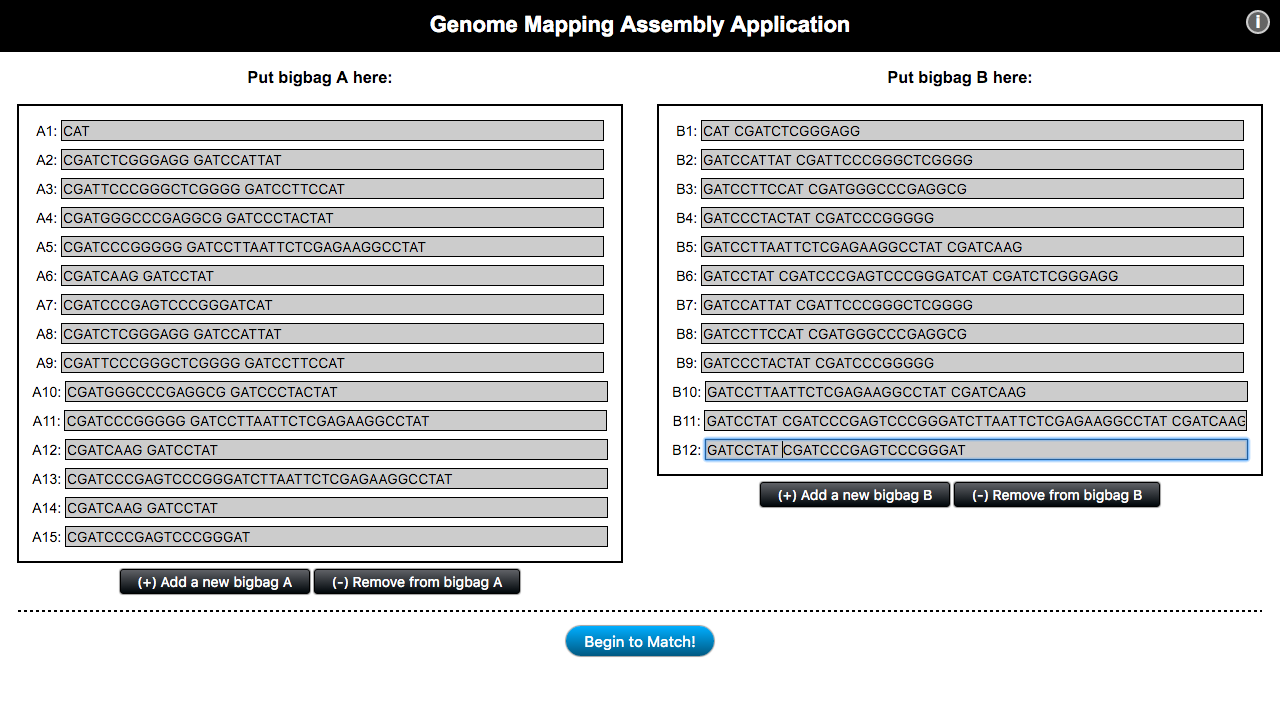Focus the A1 input containing CAT
The image size is (1280, 728).
point(332,131)
